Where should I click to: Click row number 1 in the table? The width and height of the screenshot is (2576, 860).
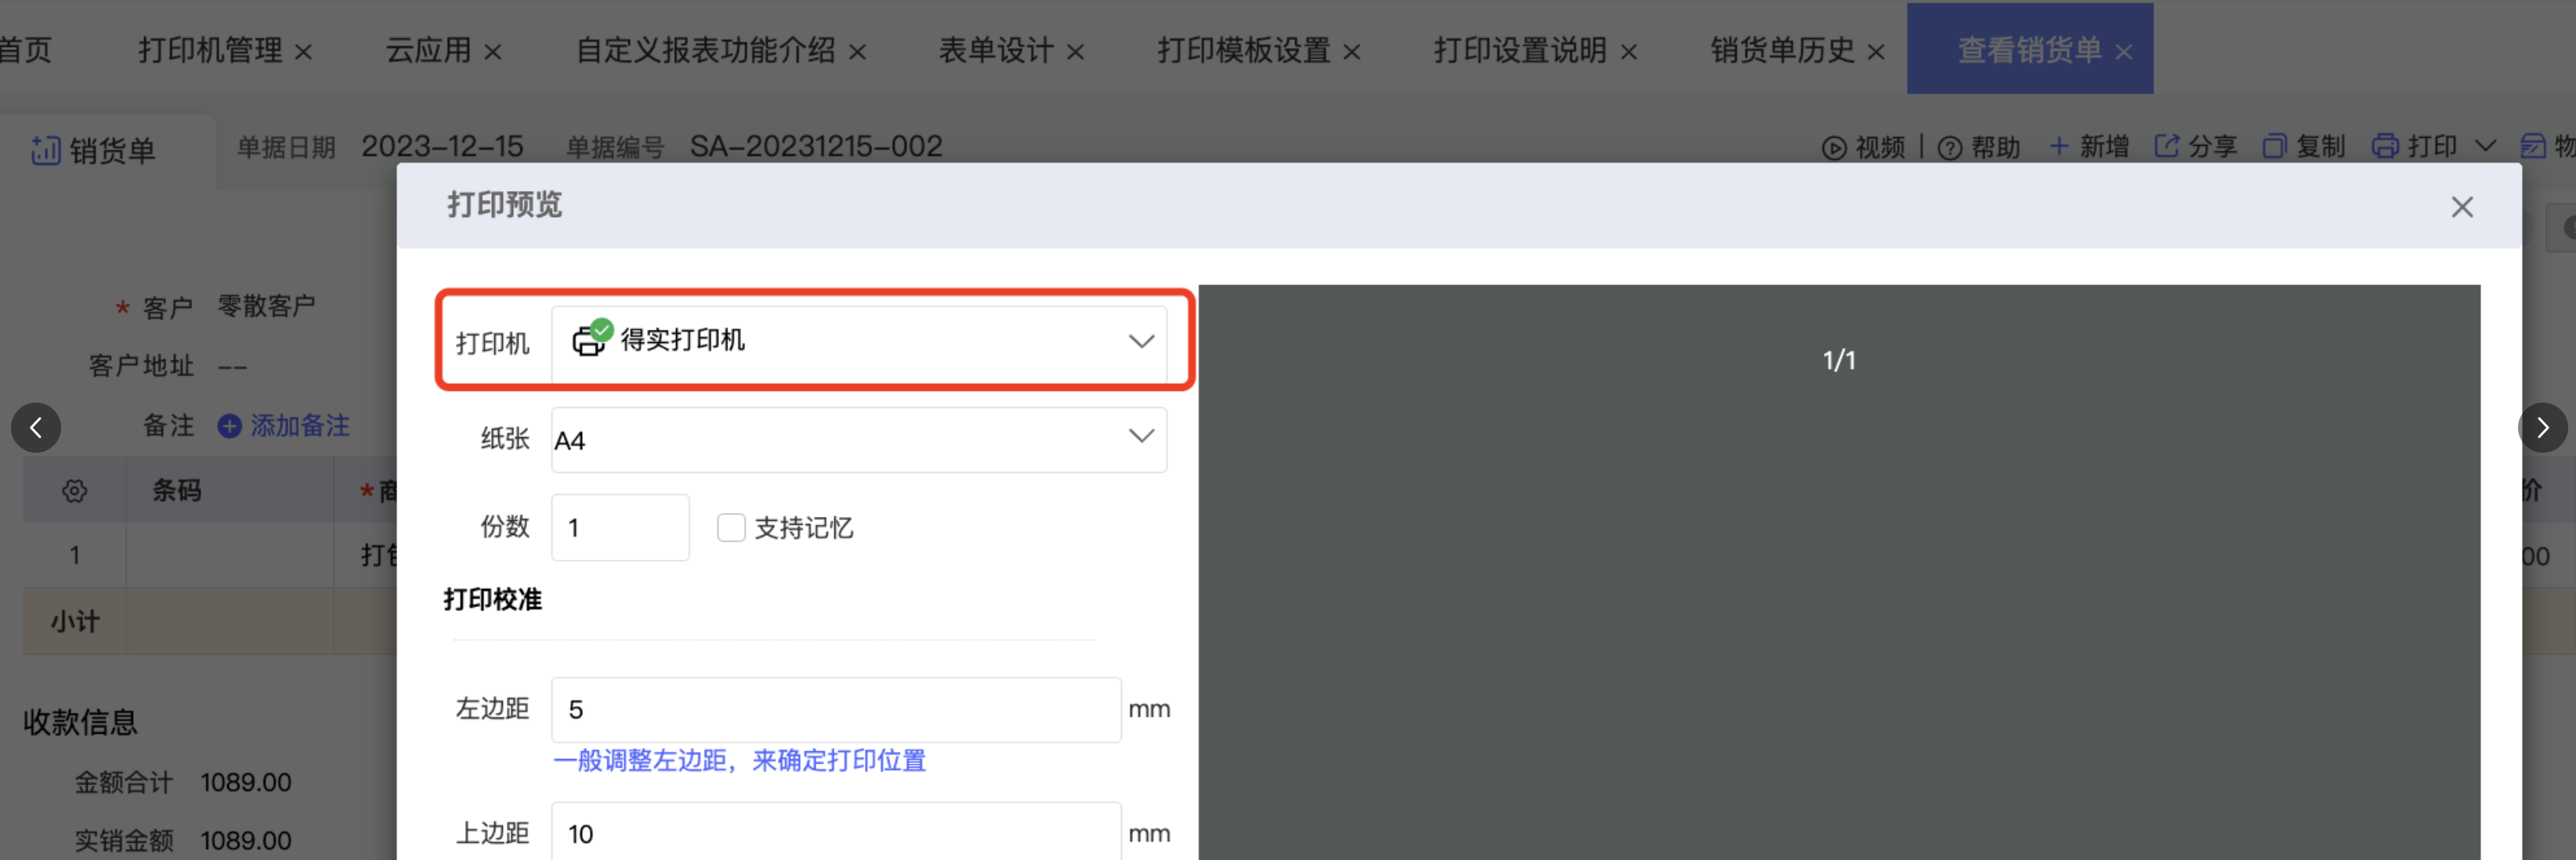pyautogui.click(x=74, y=555)
